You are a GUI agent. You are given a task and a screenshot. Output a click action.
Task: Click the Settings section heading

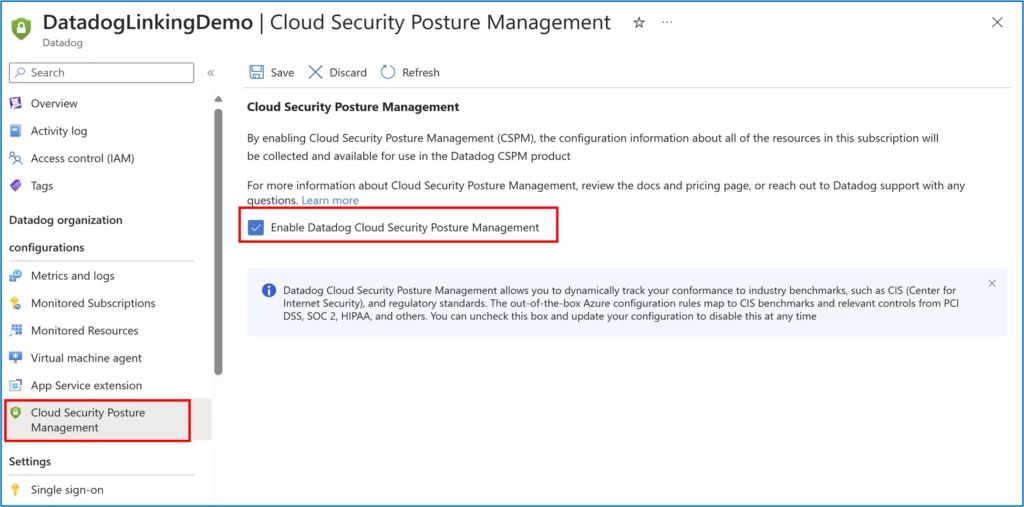click(30, 461)
